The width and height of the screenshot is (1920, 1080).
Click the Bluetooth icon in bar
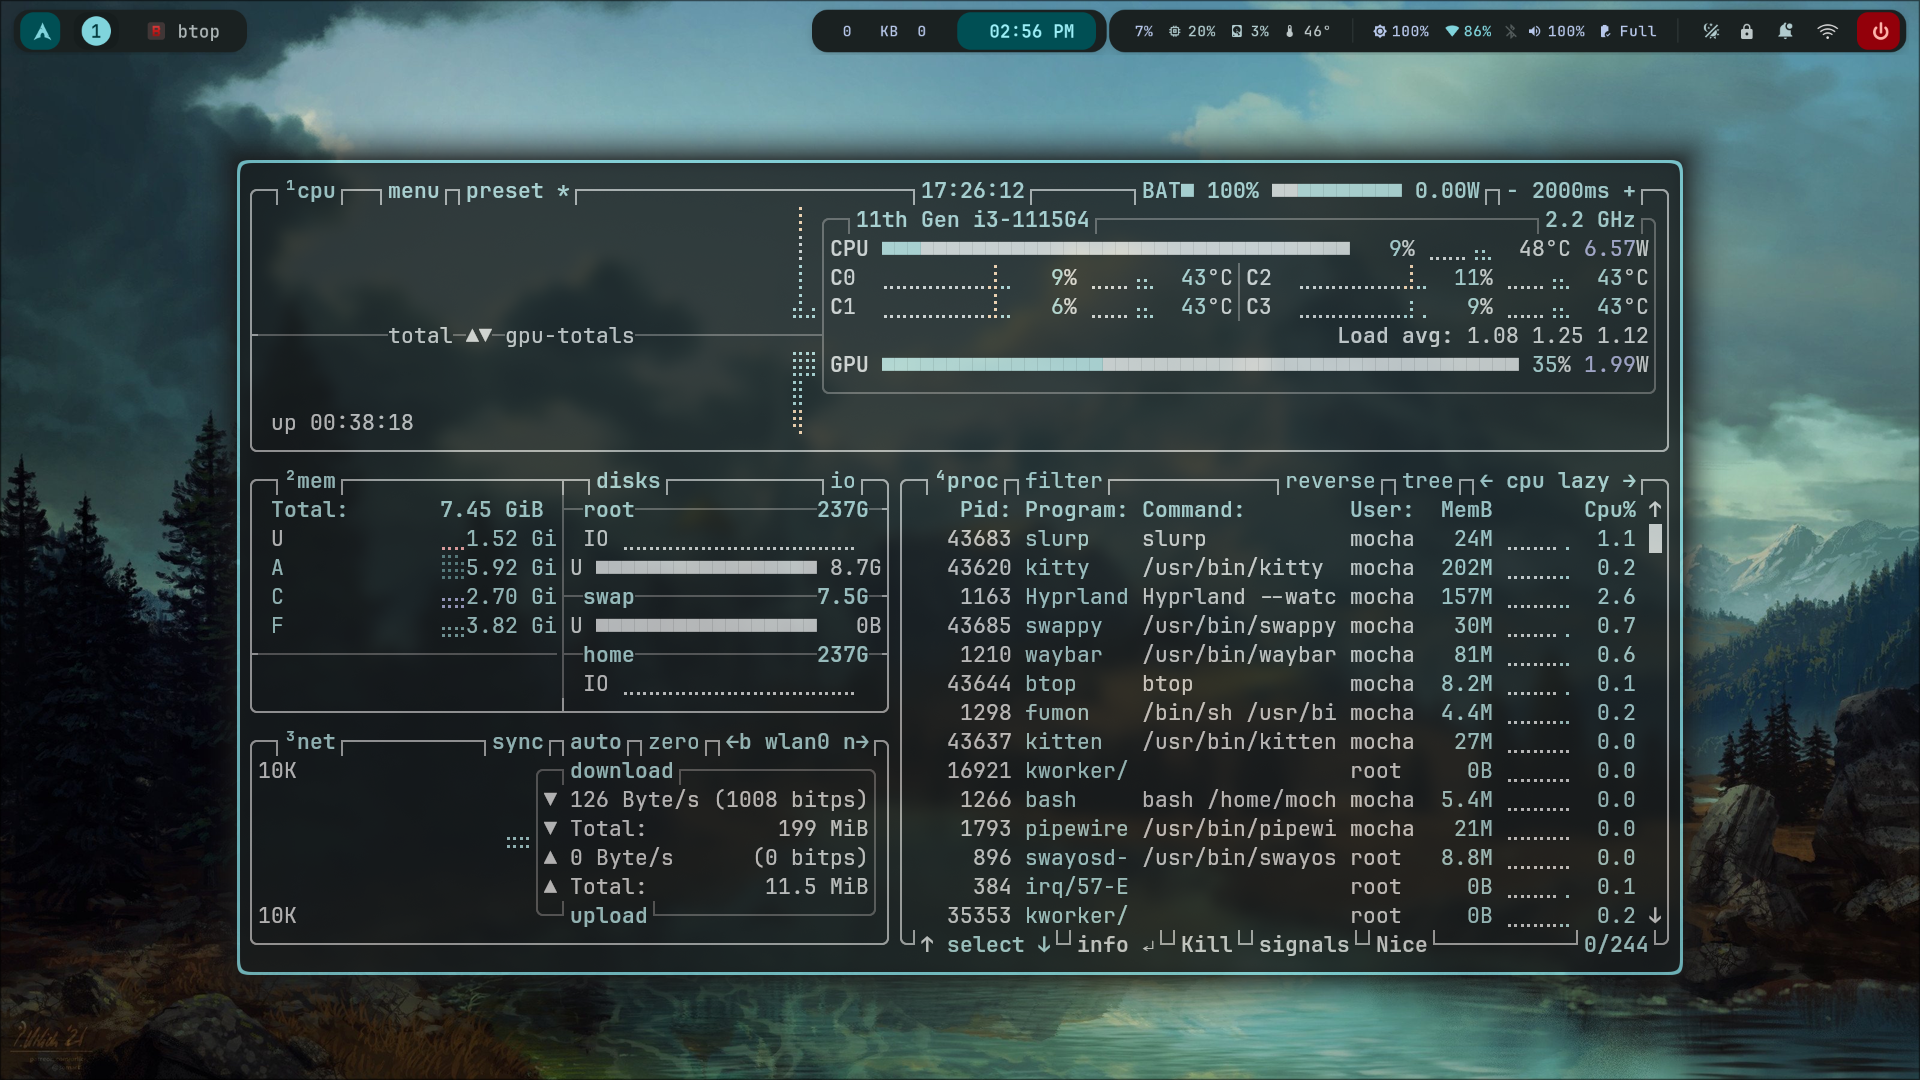(x=1511, y=31)
